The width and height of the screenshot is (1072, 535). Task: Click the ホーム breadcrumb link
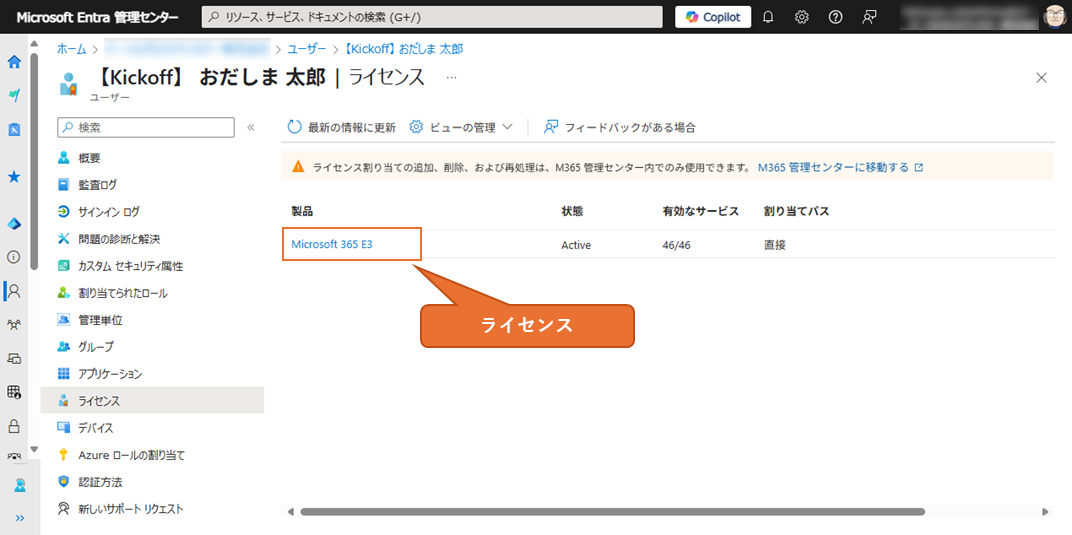tap(71, 49)
